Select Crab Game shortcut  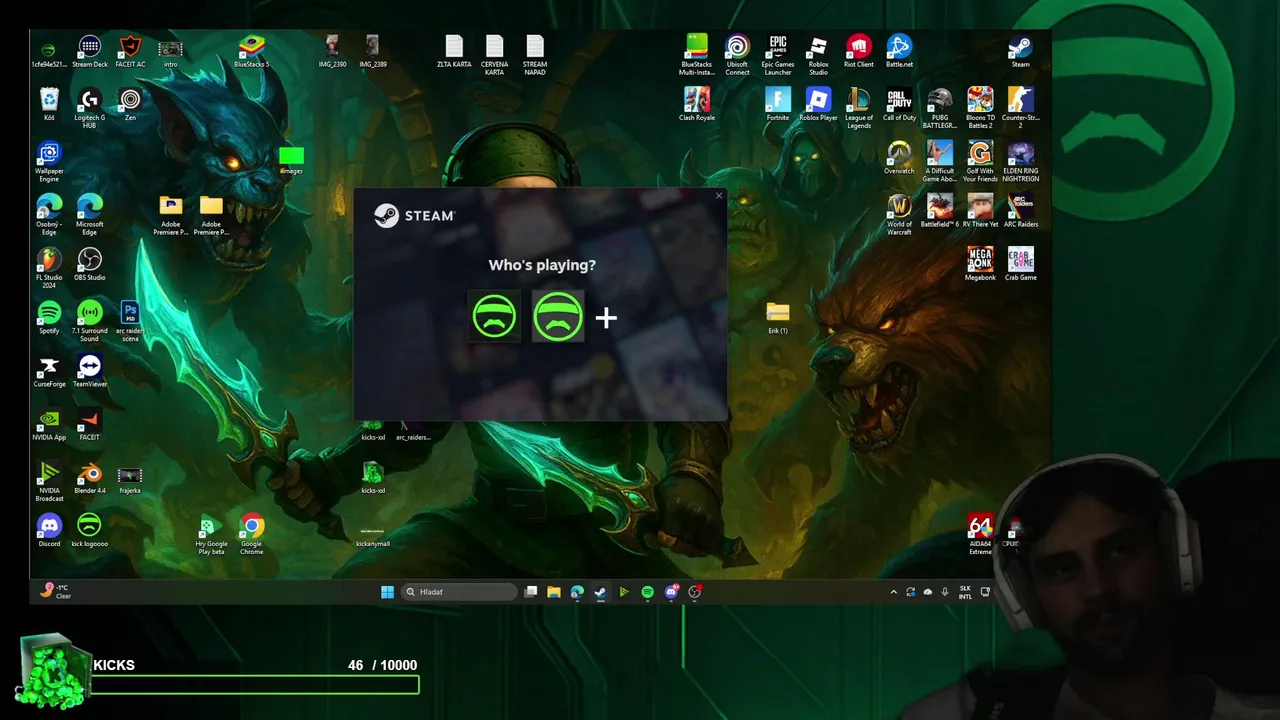click(1020, 264)
